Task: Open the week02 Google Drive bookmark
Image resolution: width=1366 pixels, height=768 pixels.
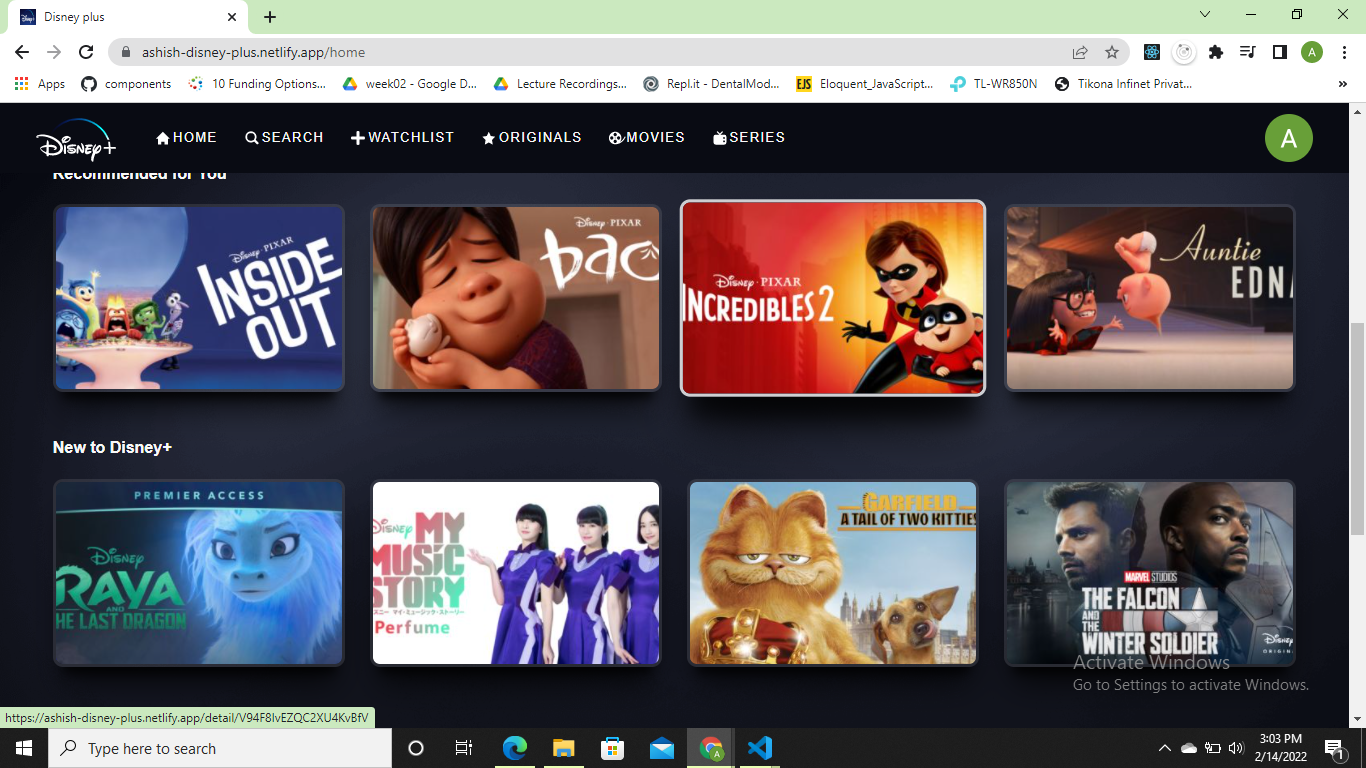Action: [410, 84]
